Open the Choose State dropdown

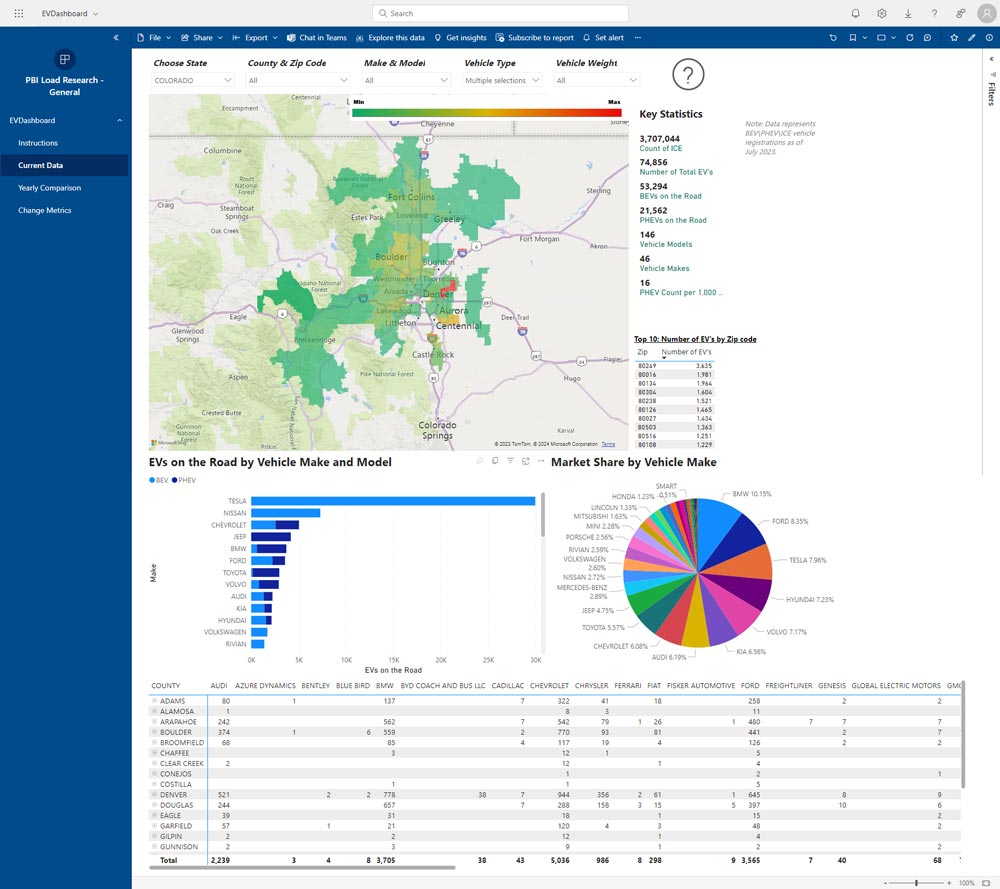click(x=194, y=80)
